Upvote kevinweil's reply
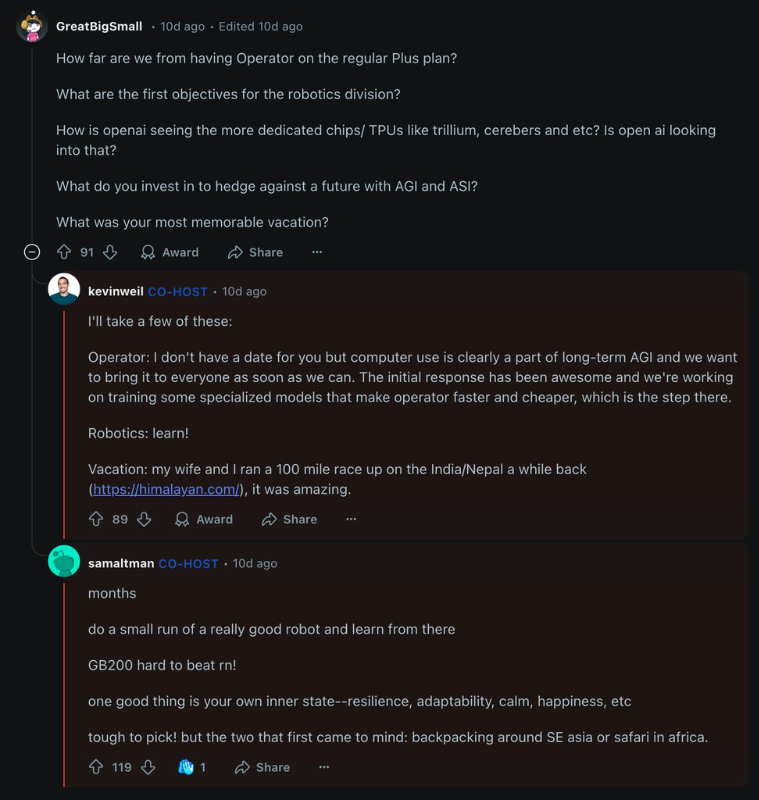Screen dimensions: 759x800 pos(96,519)
